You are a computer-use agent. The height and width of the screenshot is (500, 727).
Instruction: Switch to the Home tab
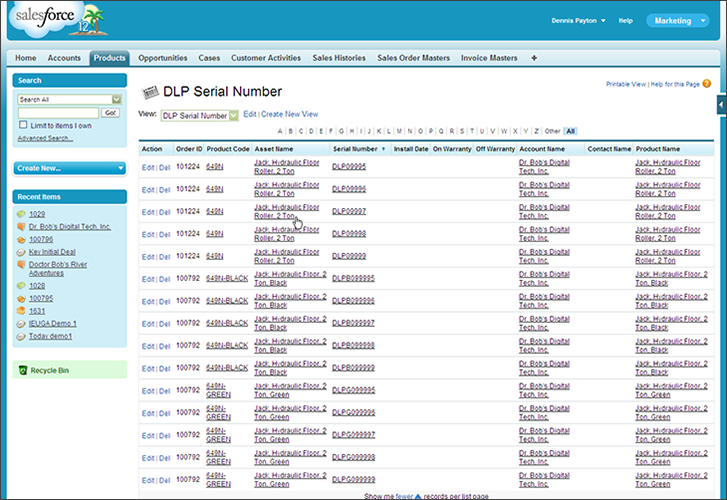(26, 58)
